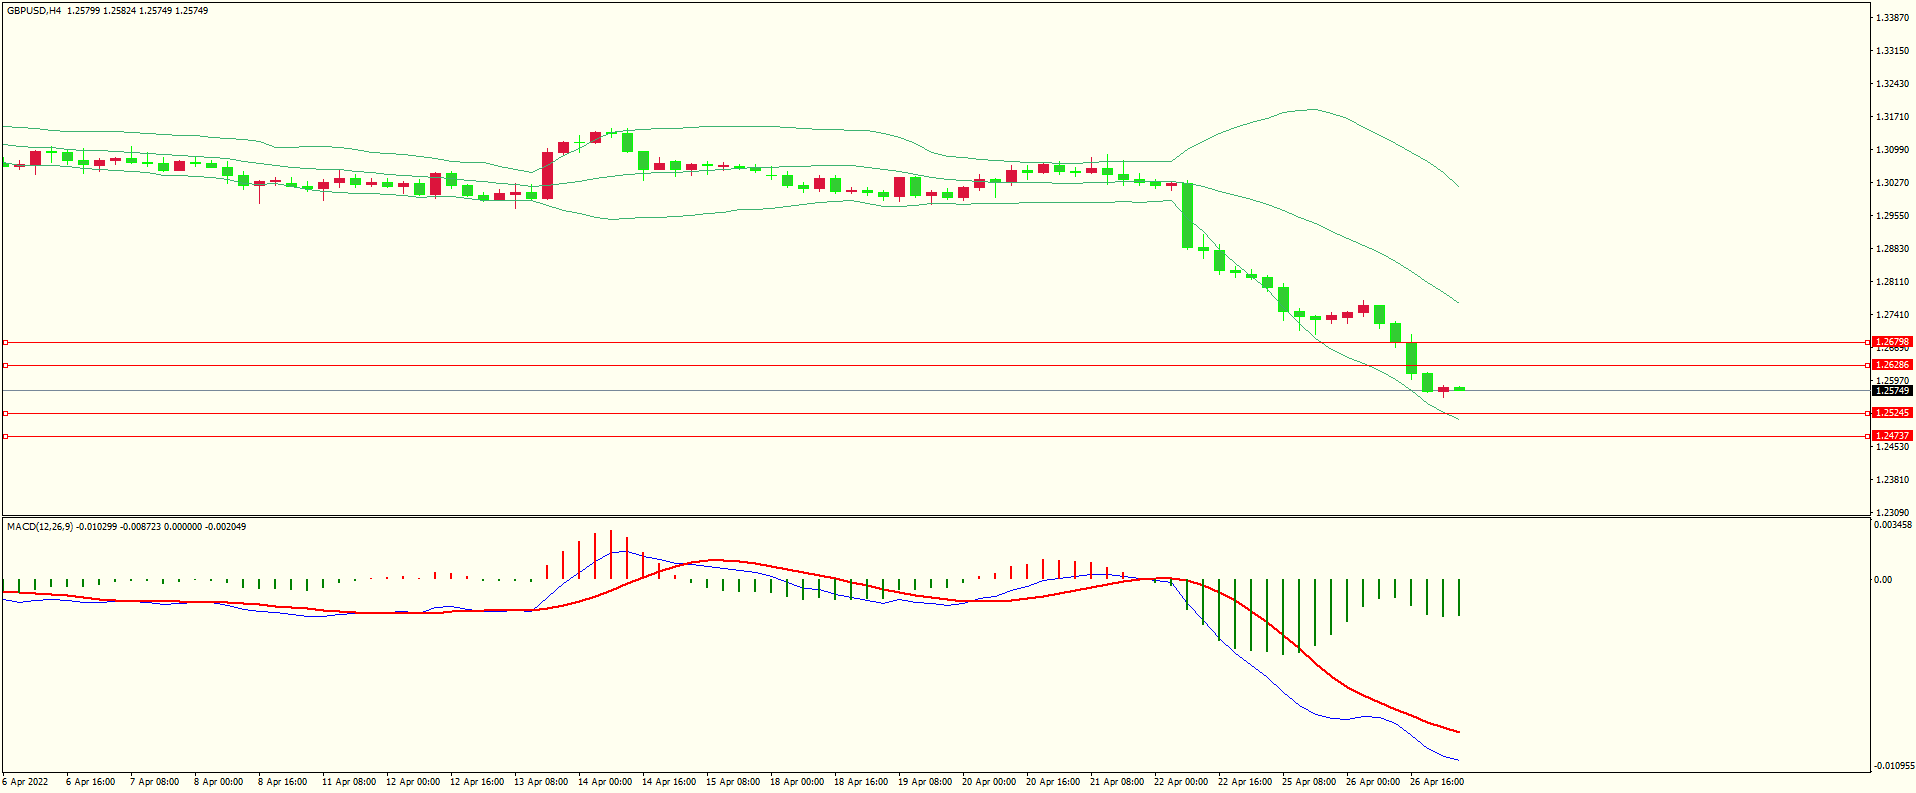Click the red 1.26286 price label
This screenshot has width=1916, height=793.
(x=1892, y=365)
